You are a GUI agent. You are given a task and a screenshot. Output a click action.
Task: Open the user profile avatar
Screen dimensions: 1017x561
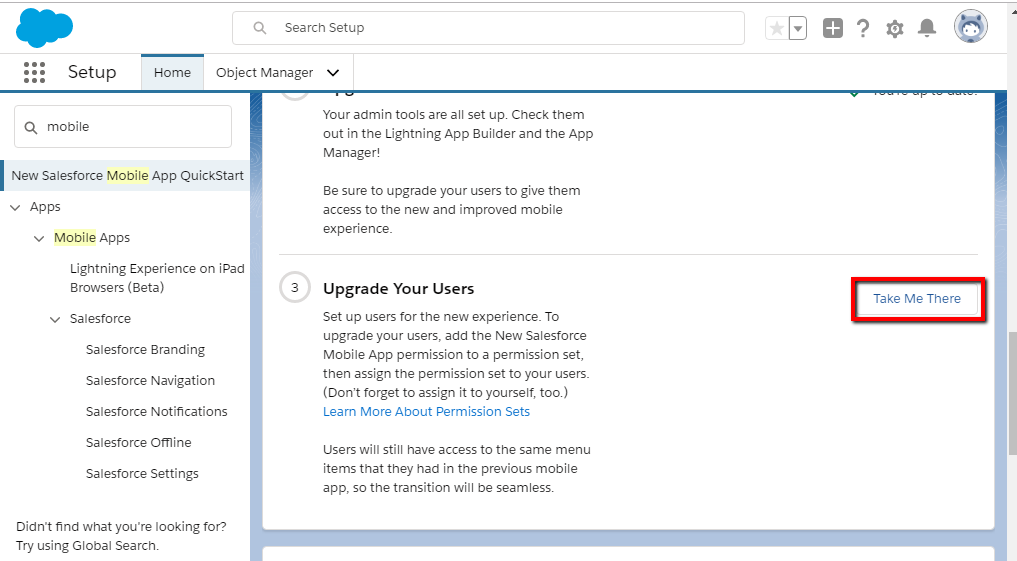pyautogui.click(x=970, y=27)
